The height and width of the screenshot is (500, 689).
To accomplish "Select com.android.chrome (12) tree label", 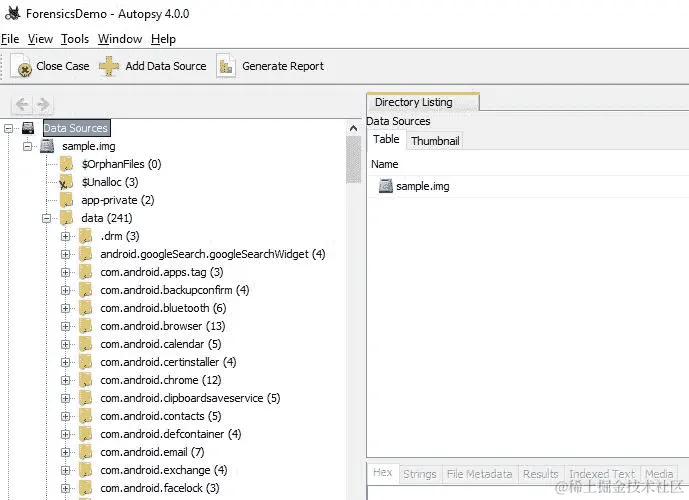I will pos(161,380).
